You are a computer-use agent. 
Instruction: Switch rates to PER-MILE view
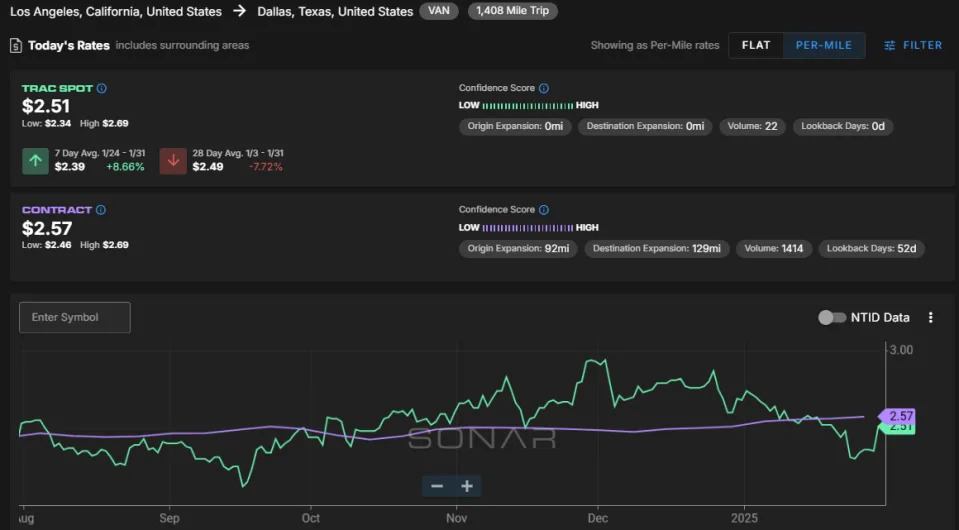[x=824, y=45]
